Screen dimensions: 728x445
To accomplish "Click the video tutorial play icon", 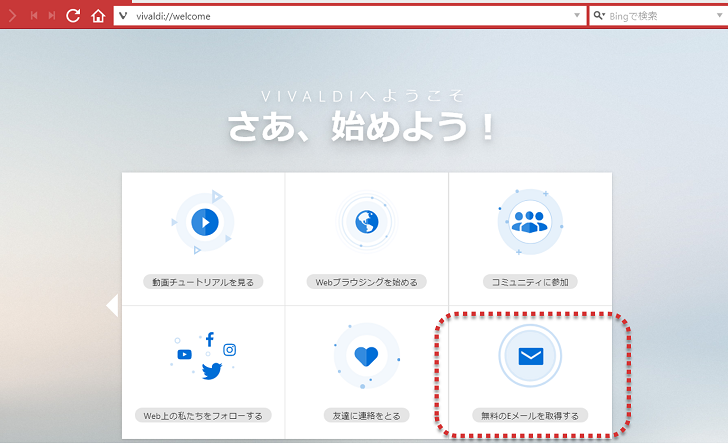I will coord(205,222).
